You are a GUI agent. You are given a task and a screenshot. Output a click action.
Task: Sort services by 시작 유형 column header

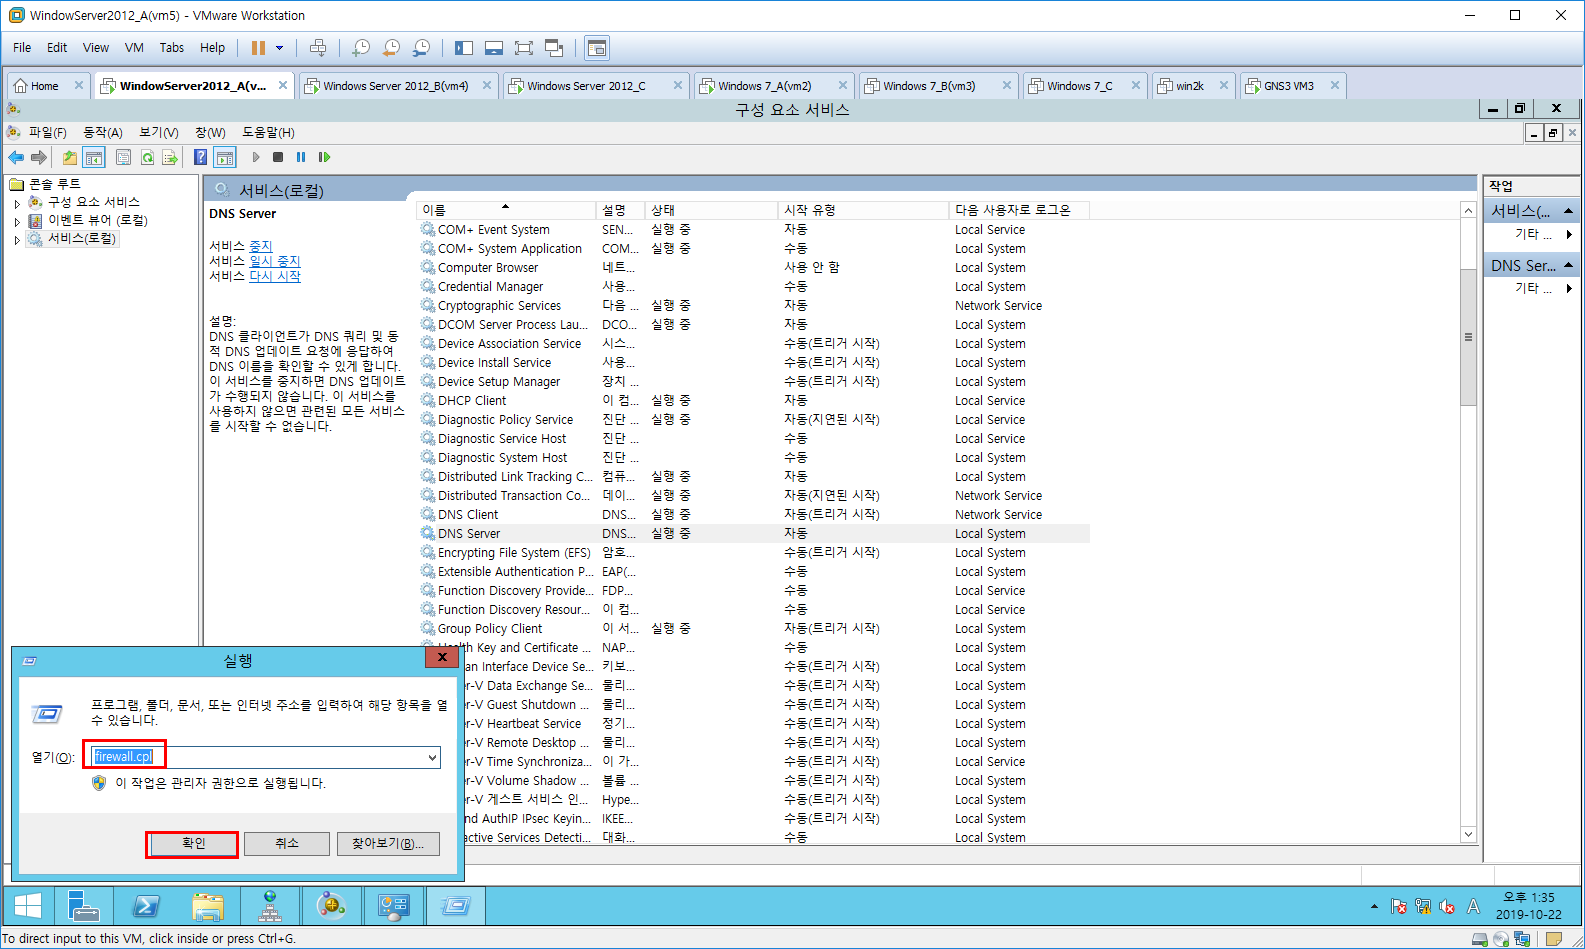coord(862,210)
